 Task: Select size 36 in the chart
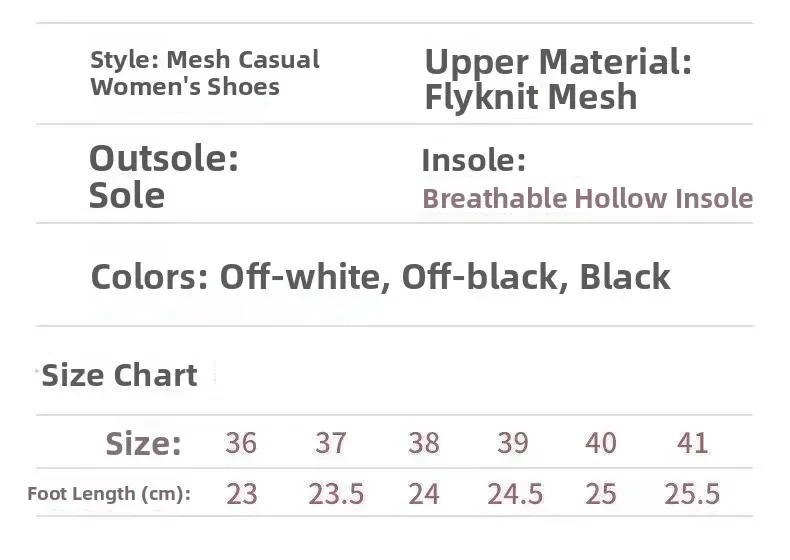(x=241, y=443)
